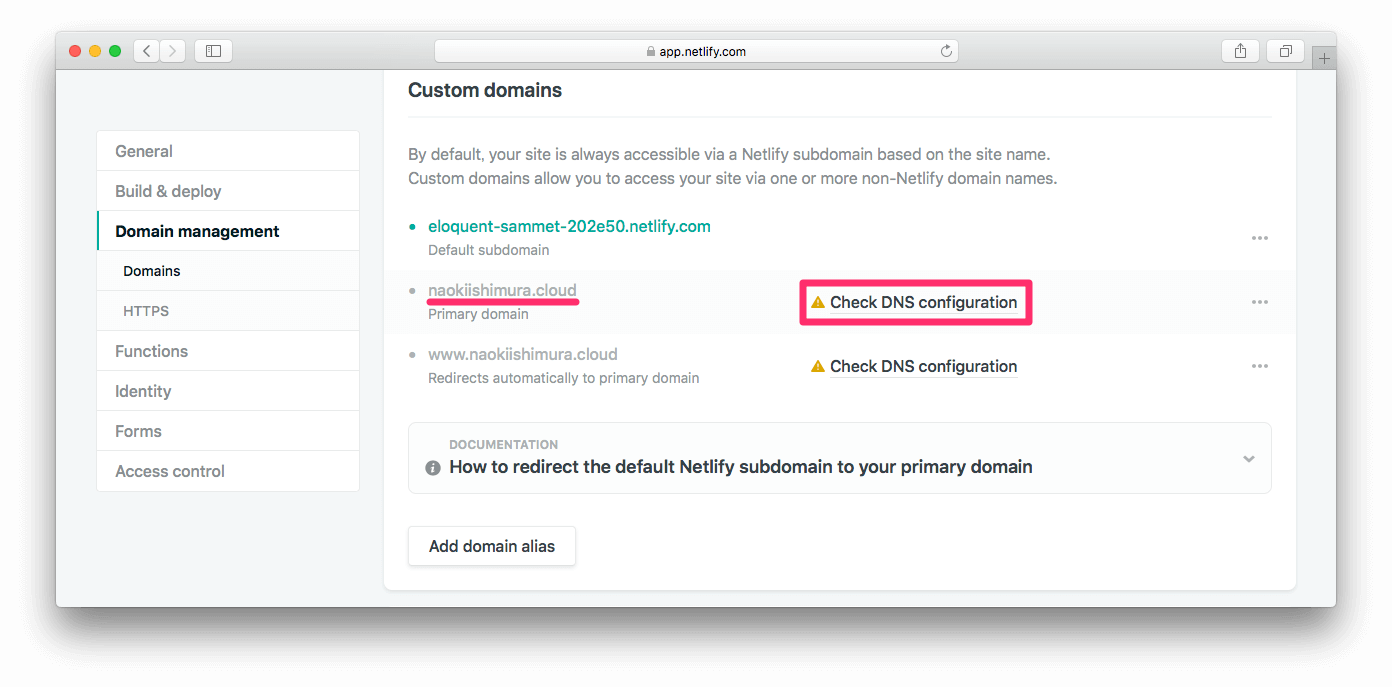Open a new tab with the plus button
Viewport: 1392px width, 687px height.
click(1324, 58)
